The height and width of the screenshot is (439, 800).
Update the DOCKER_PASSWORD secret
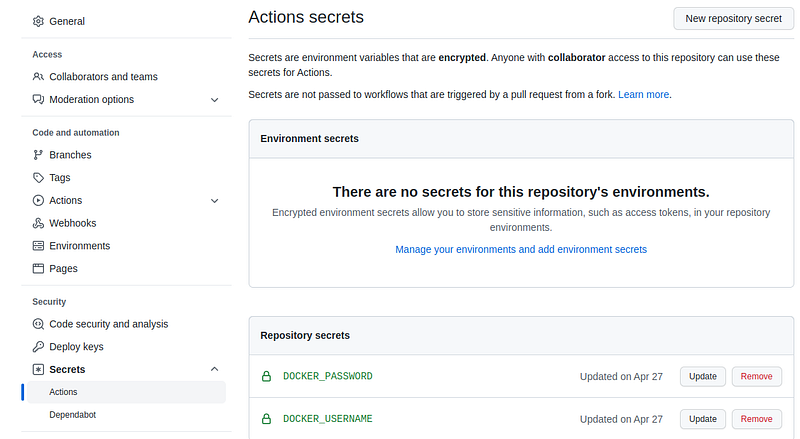coord(703,377)
